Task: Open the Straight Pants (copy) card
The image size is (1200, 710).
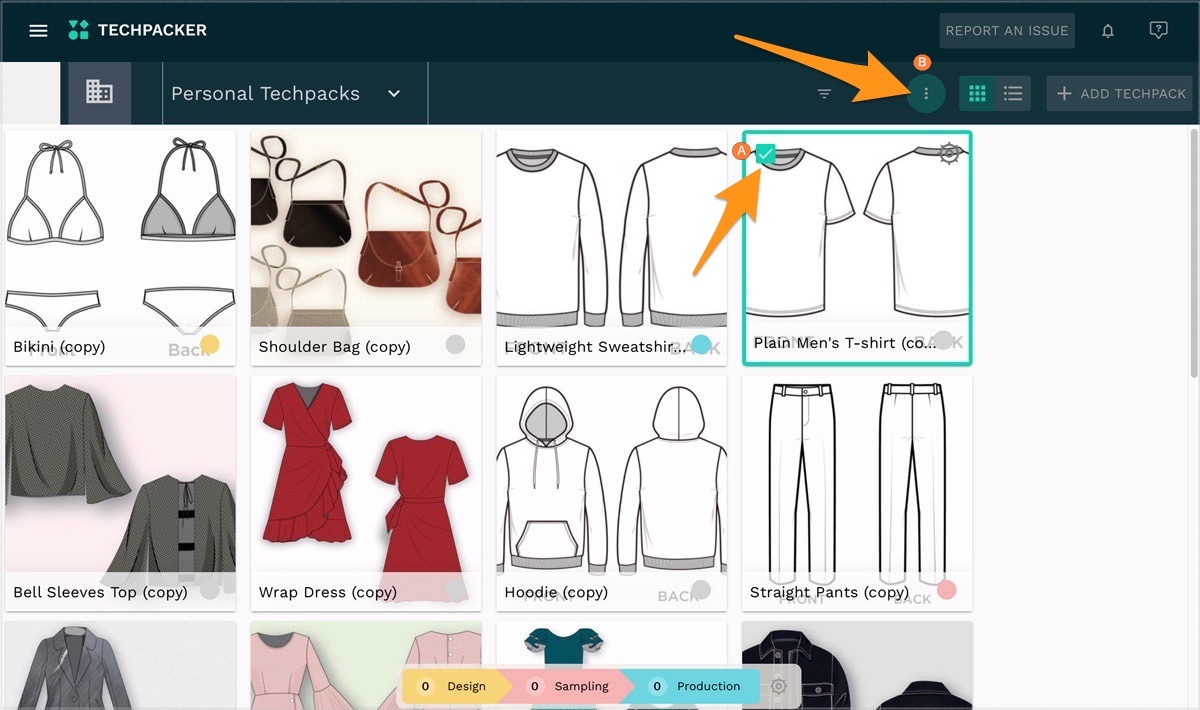Action: point(857,493)
